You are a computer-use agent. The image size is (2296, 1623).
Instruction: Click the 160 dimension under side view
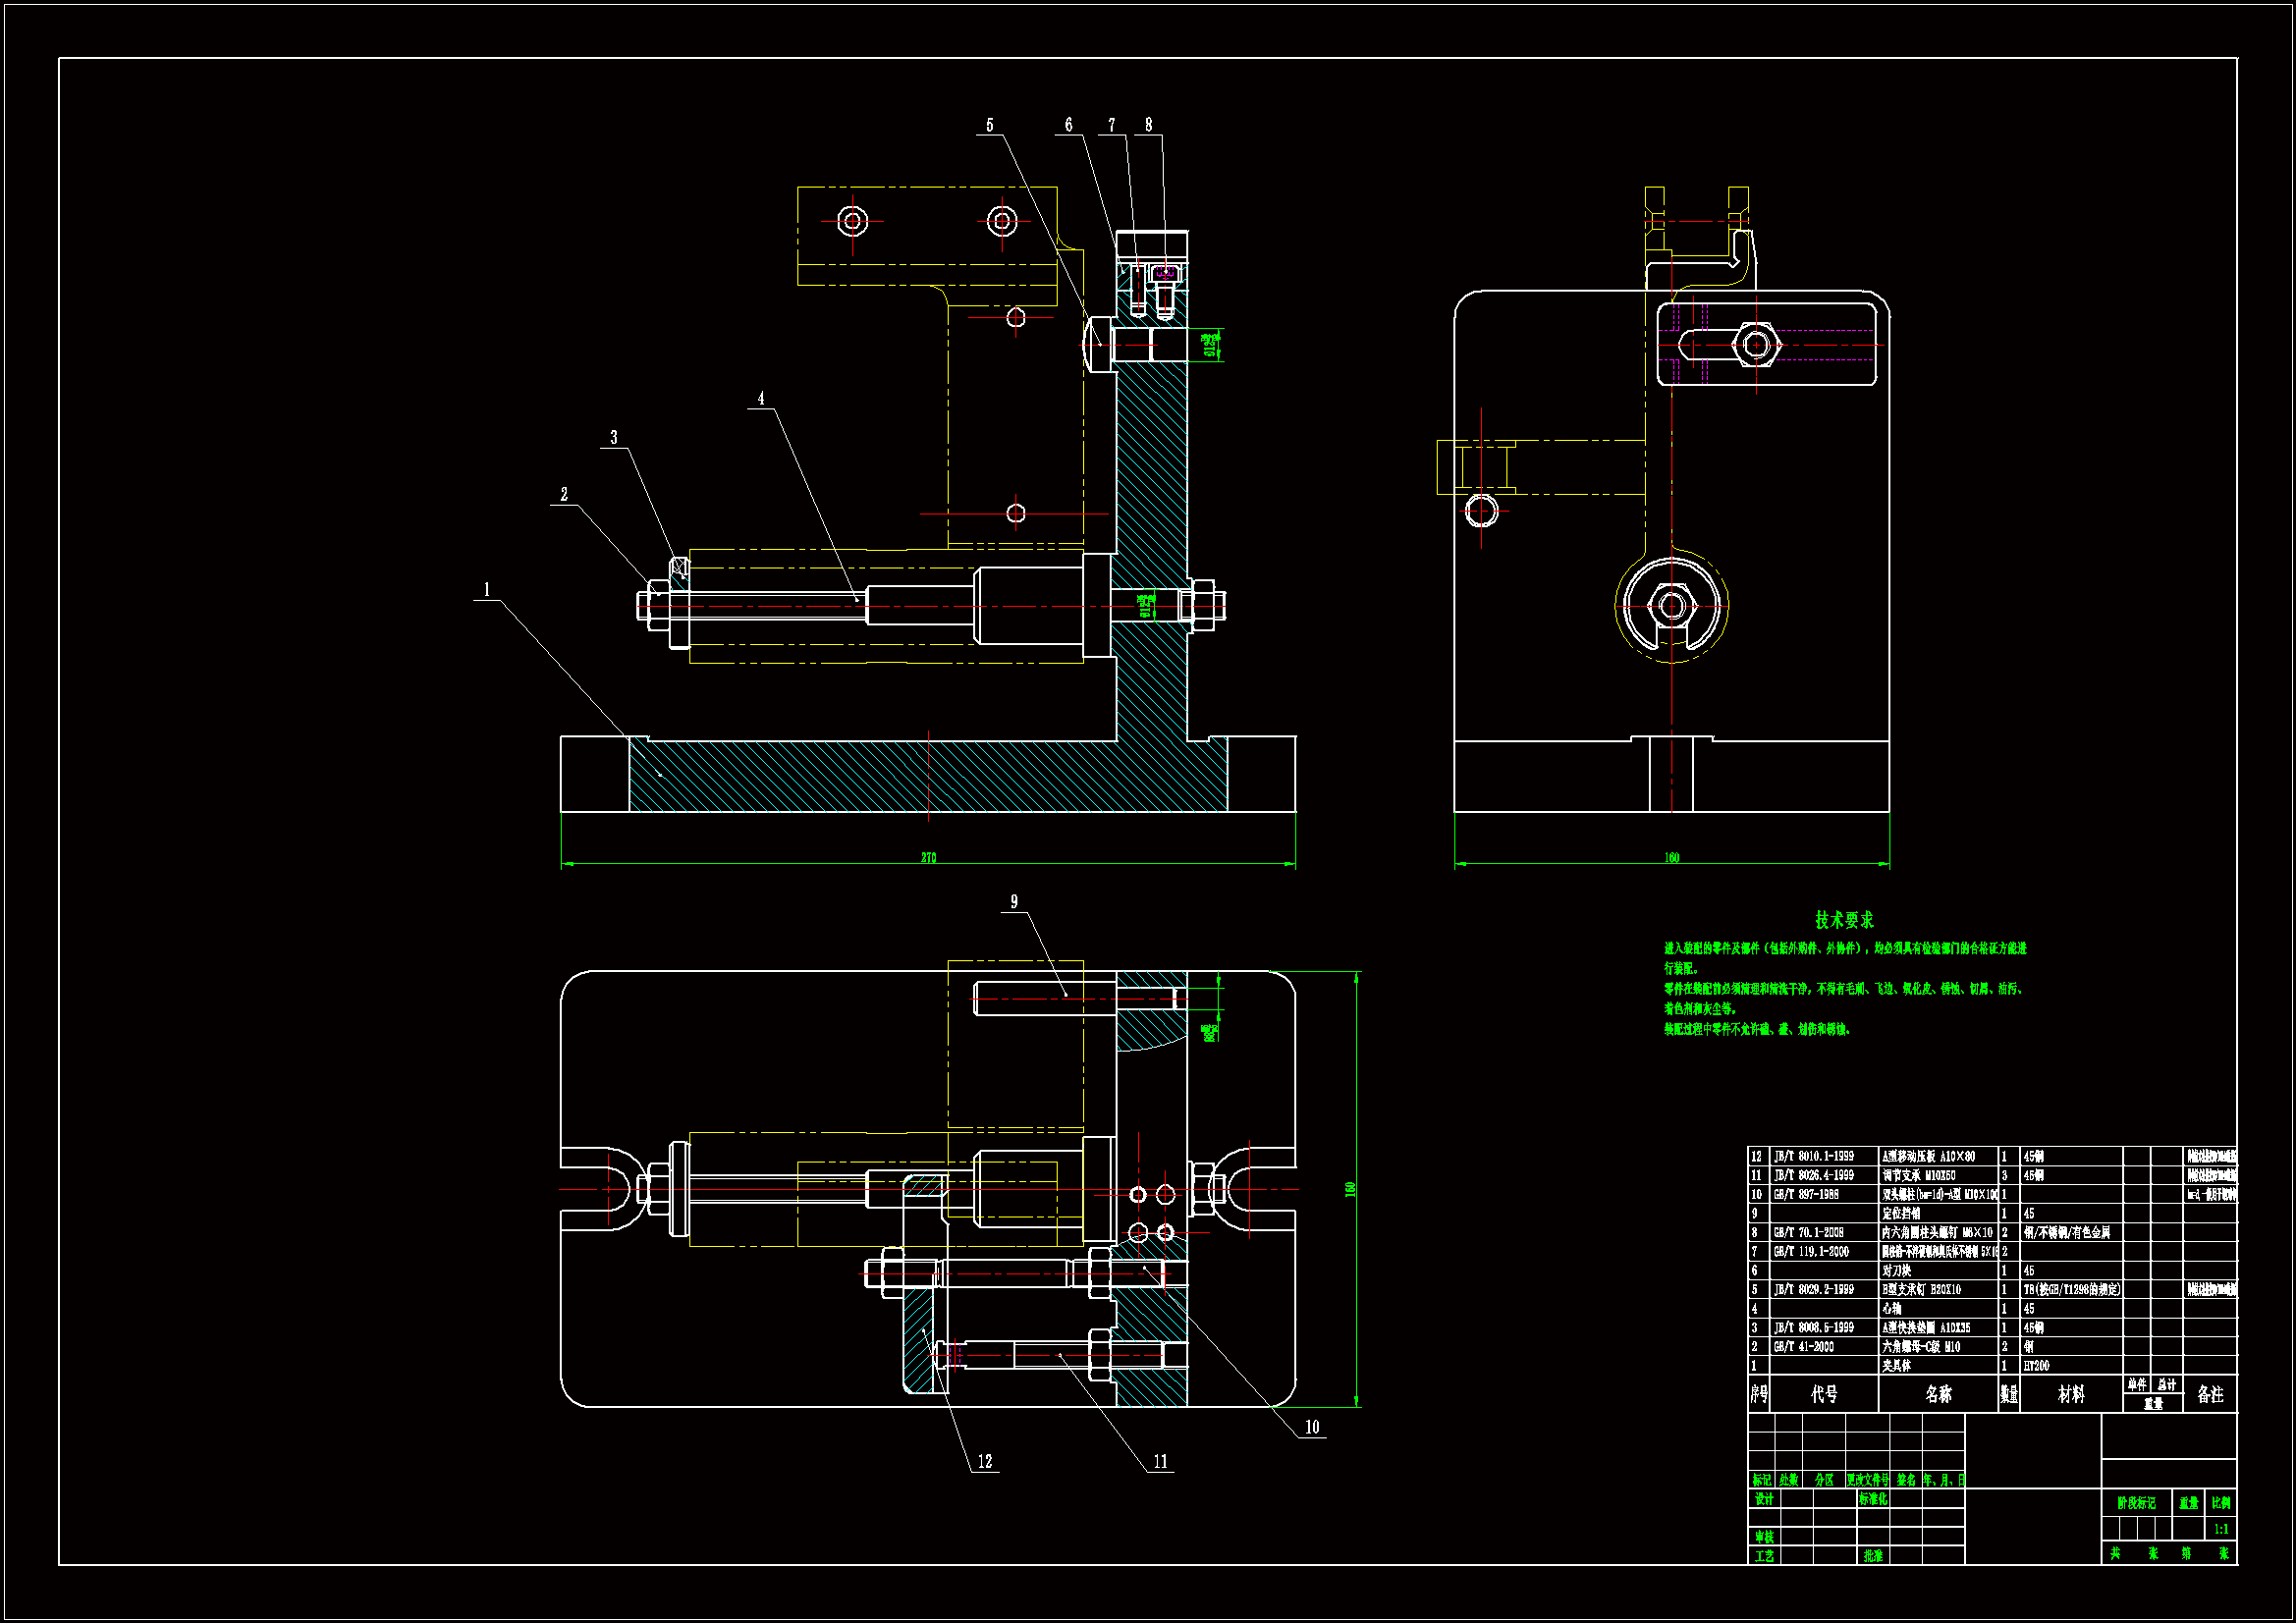1671,858
